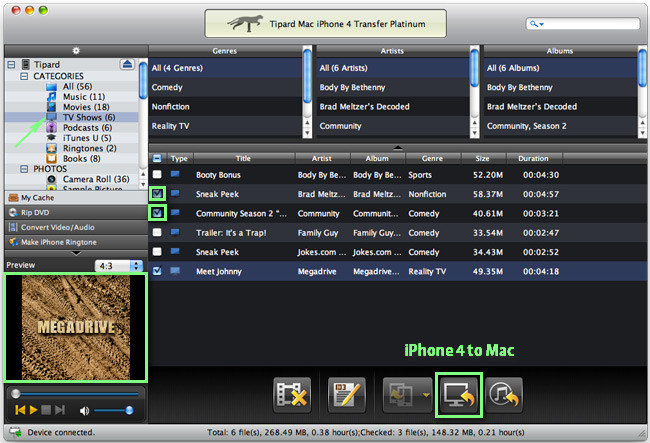
Task: Open Rip DVD tool
Action: click(x=76, y=213)
